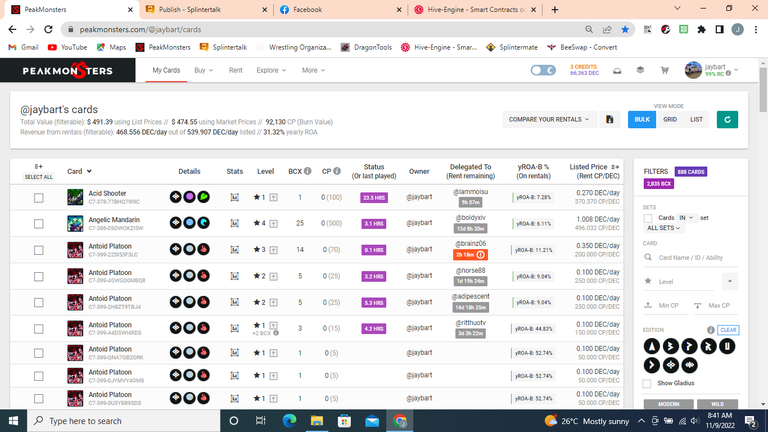Open Splintertalk bookmark
This screenshot has height=432, width=768.
[223, 48]
